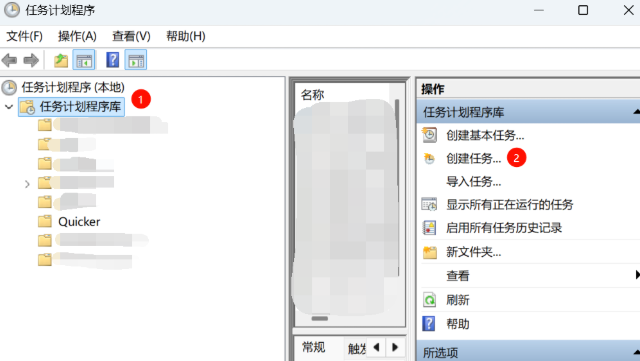Viewport: 640px width, 361px height.
Task: Open the 帮助(H) menu
Action: (186, 36)
